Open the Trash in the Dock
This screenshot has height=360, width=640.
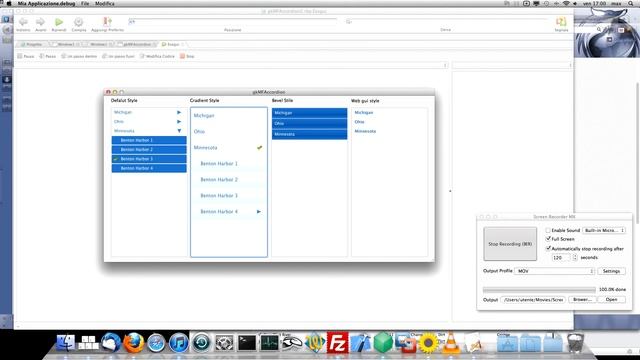(x=576, y=342)
